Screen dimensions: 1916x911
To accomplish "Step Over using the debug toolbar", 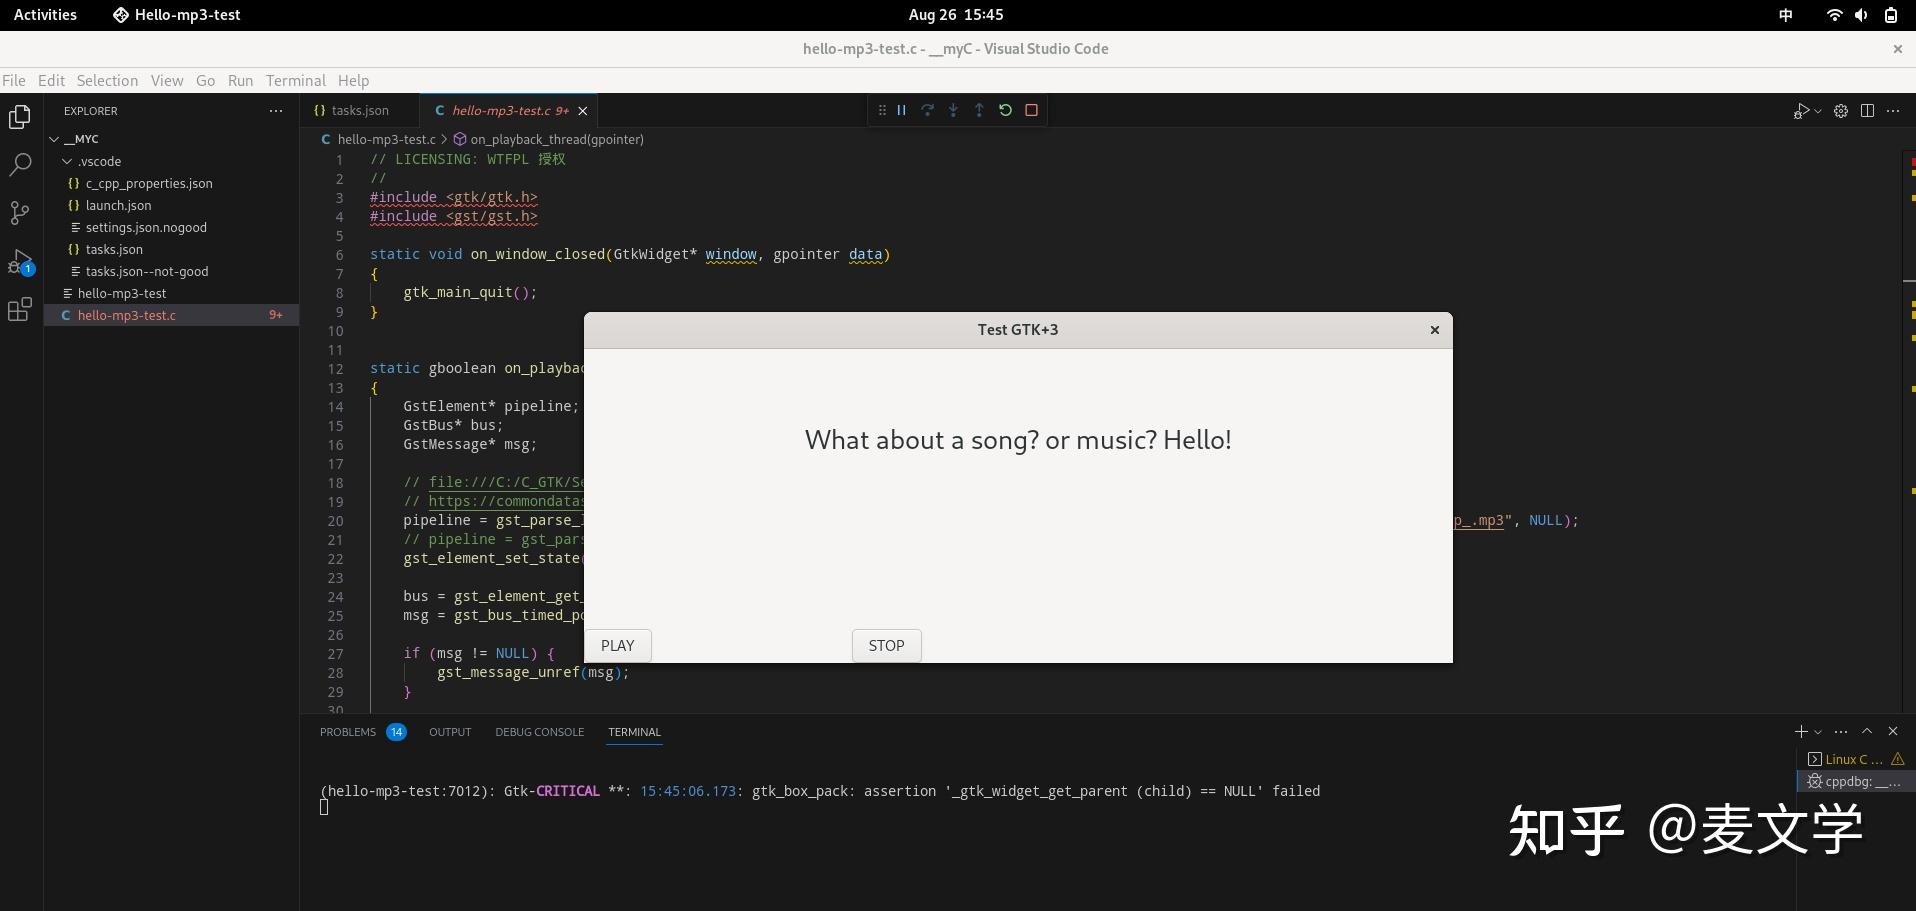I will pyautogui.click(x=927, y=110).
